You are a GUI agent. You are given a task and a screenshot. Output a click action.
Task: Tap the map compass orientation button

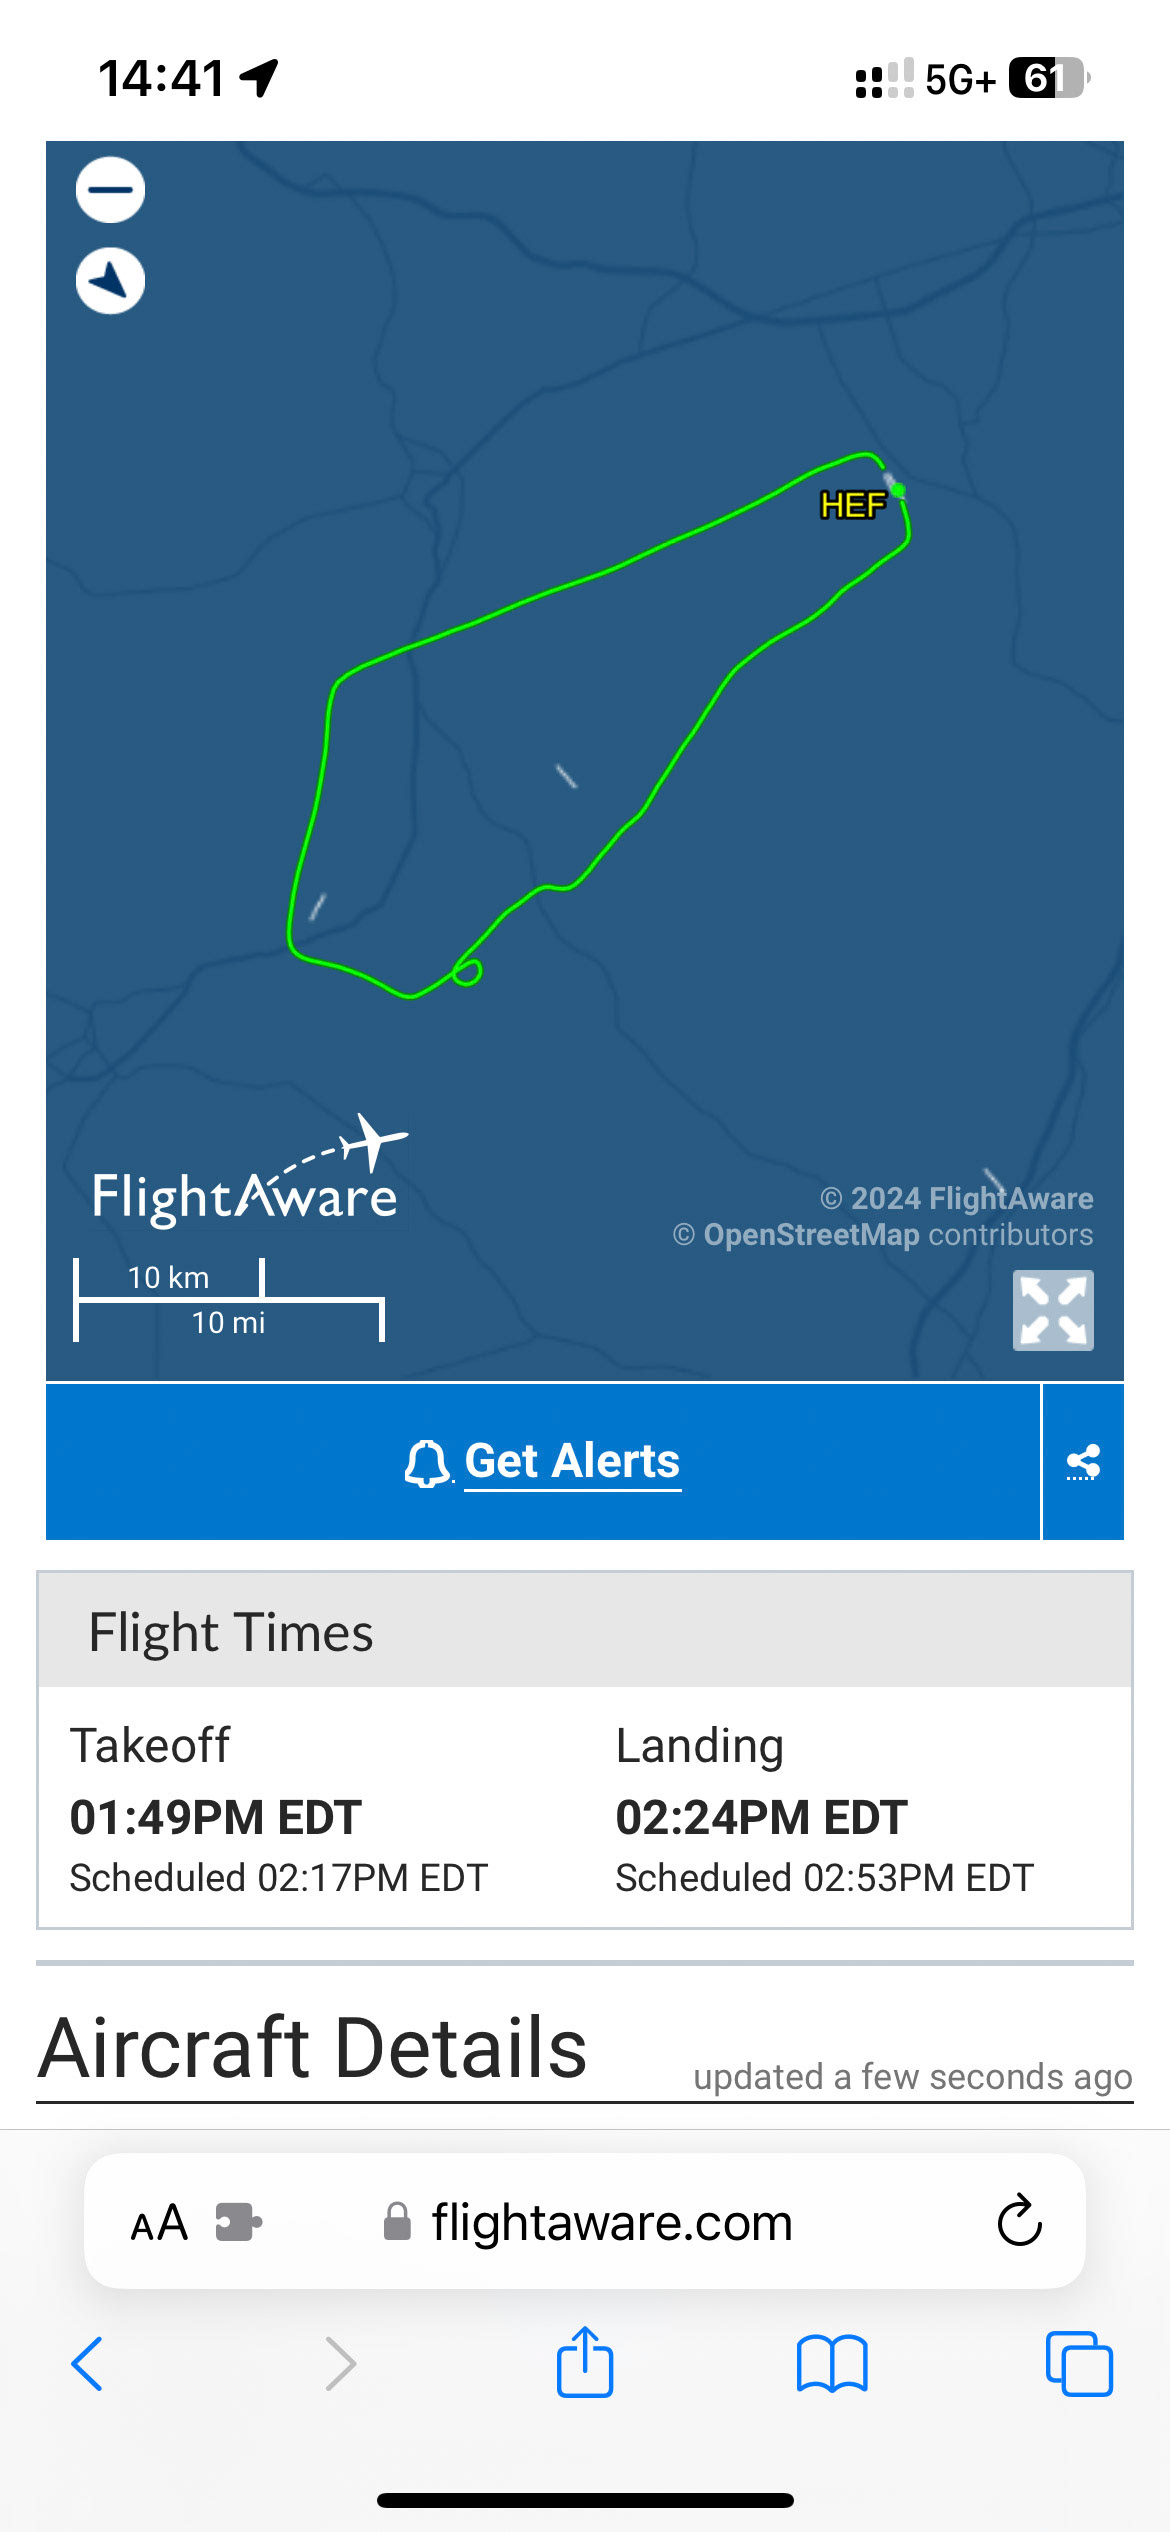(110, 281)
